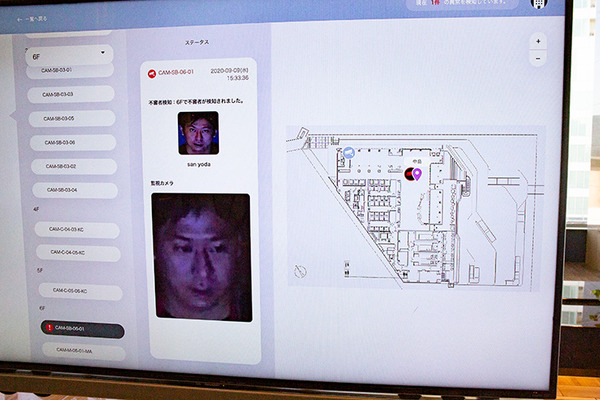600x400 pixels.
Task: Open the detected person's small face thumbnail
Action: click(x=198, y=131)
